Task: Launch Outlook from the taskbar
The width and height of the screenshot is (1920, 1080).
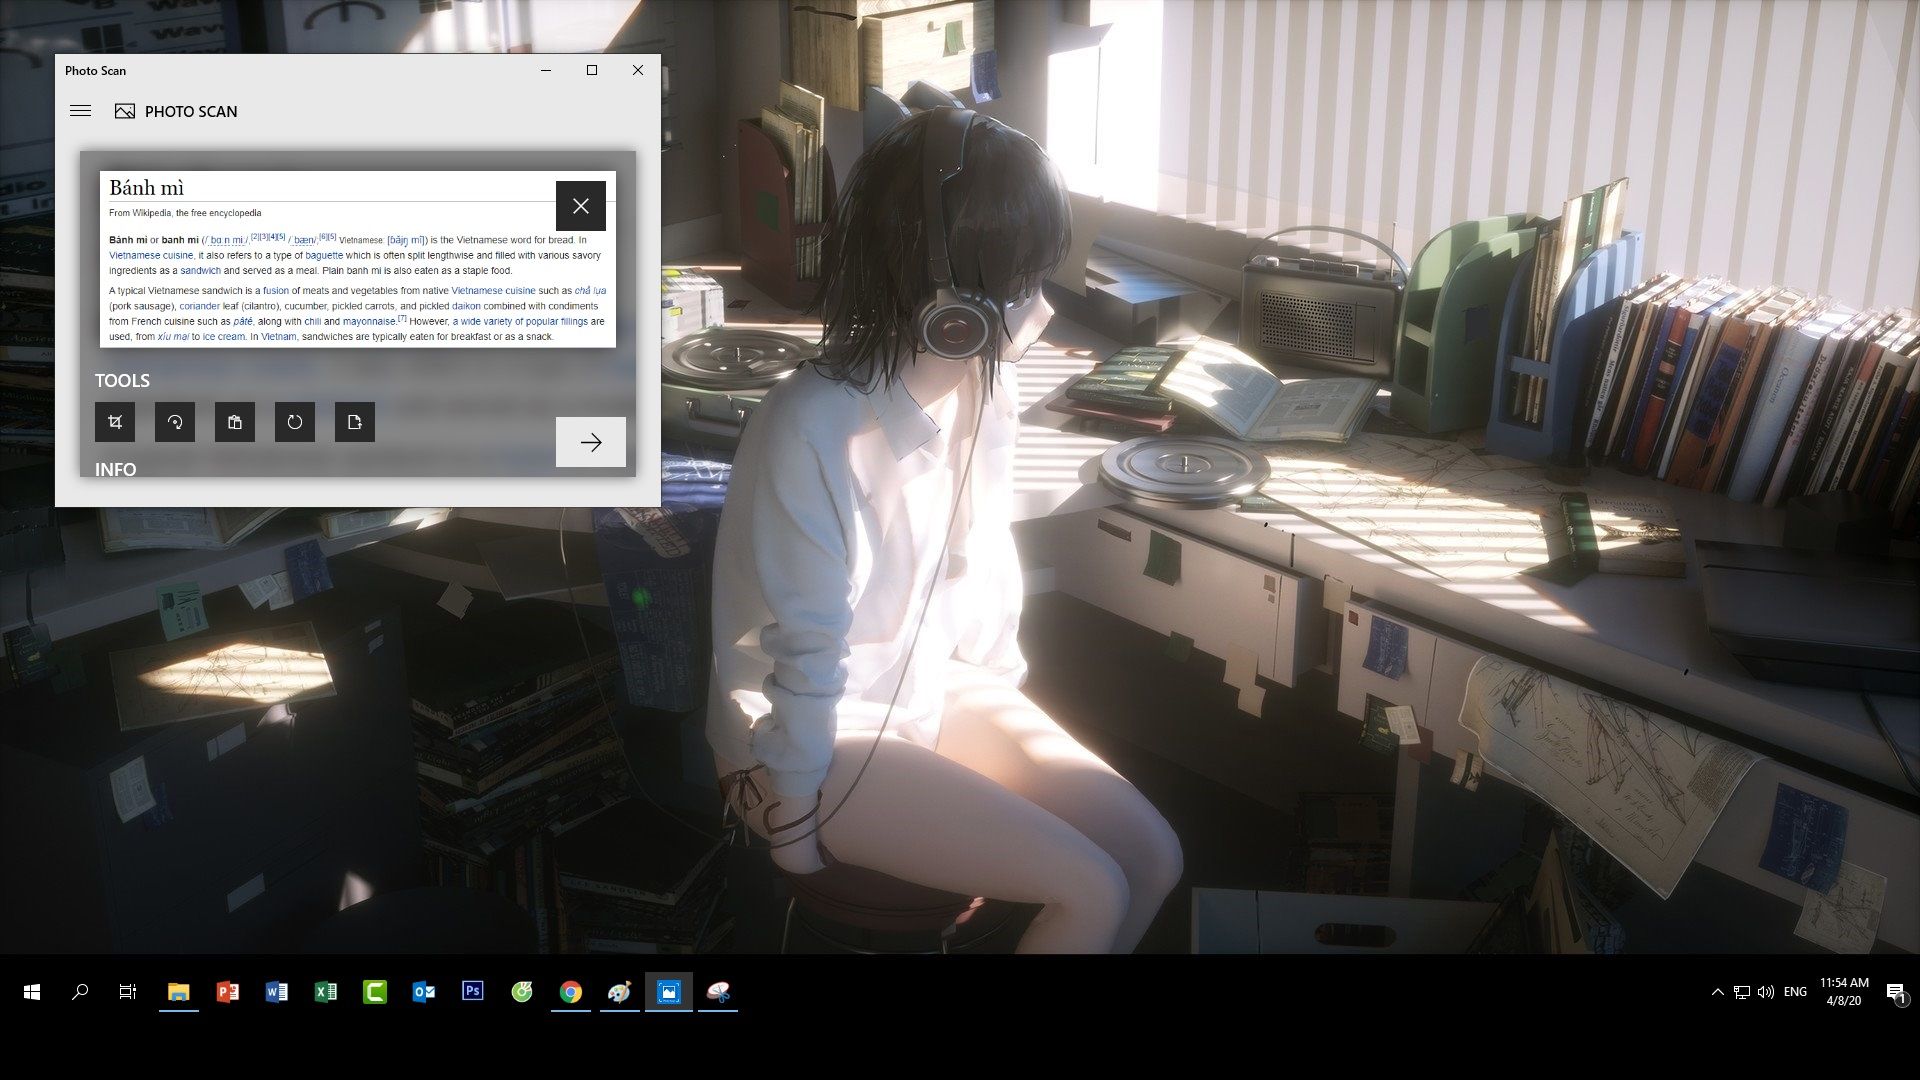Action: click(423, 992)
